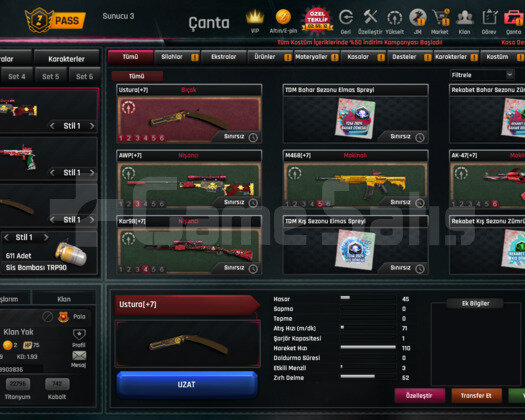Select the Sis Bombası TRP90 grenade slot
This screenshot has width=525, height=420.
(x=49, y=252)
